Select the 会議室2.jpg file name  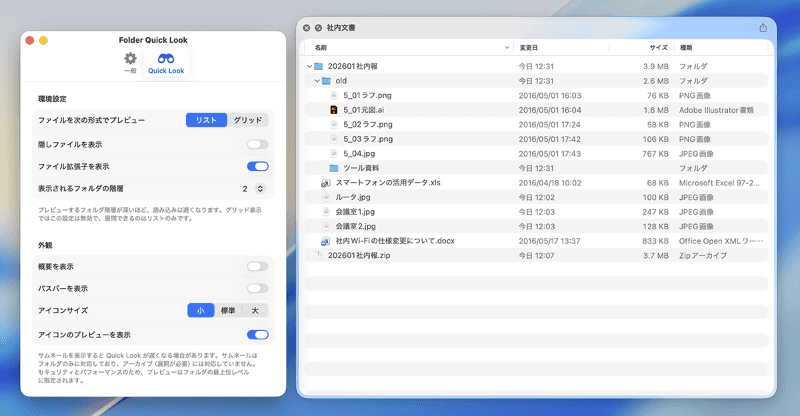pos(356,226)
